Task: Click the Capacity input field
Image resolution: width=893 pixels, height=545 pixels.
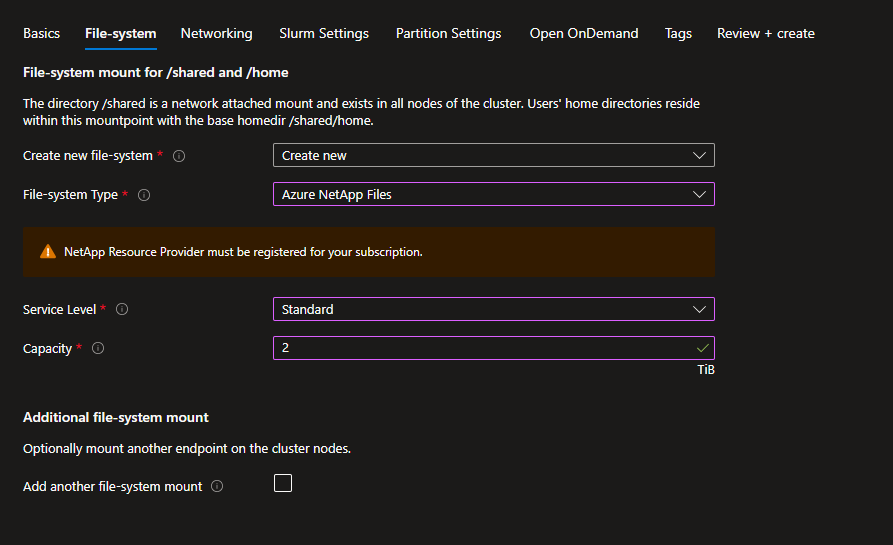Action: (x=485, y=349)
